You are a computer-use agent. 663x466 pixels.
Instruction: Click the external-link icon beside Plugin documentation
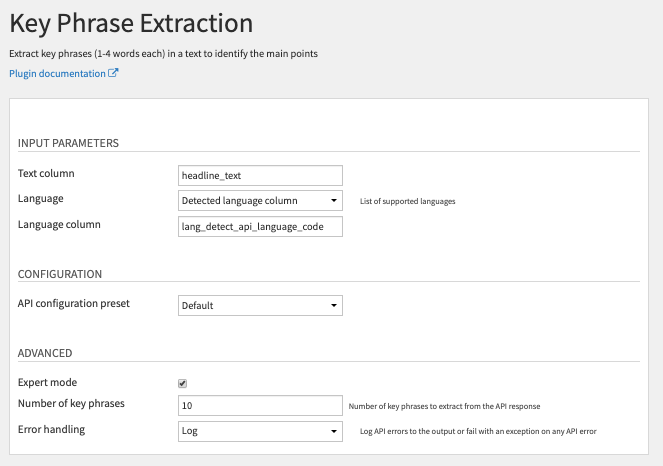113,73
